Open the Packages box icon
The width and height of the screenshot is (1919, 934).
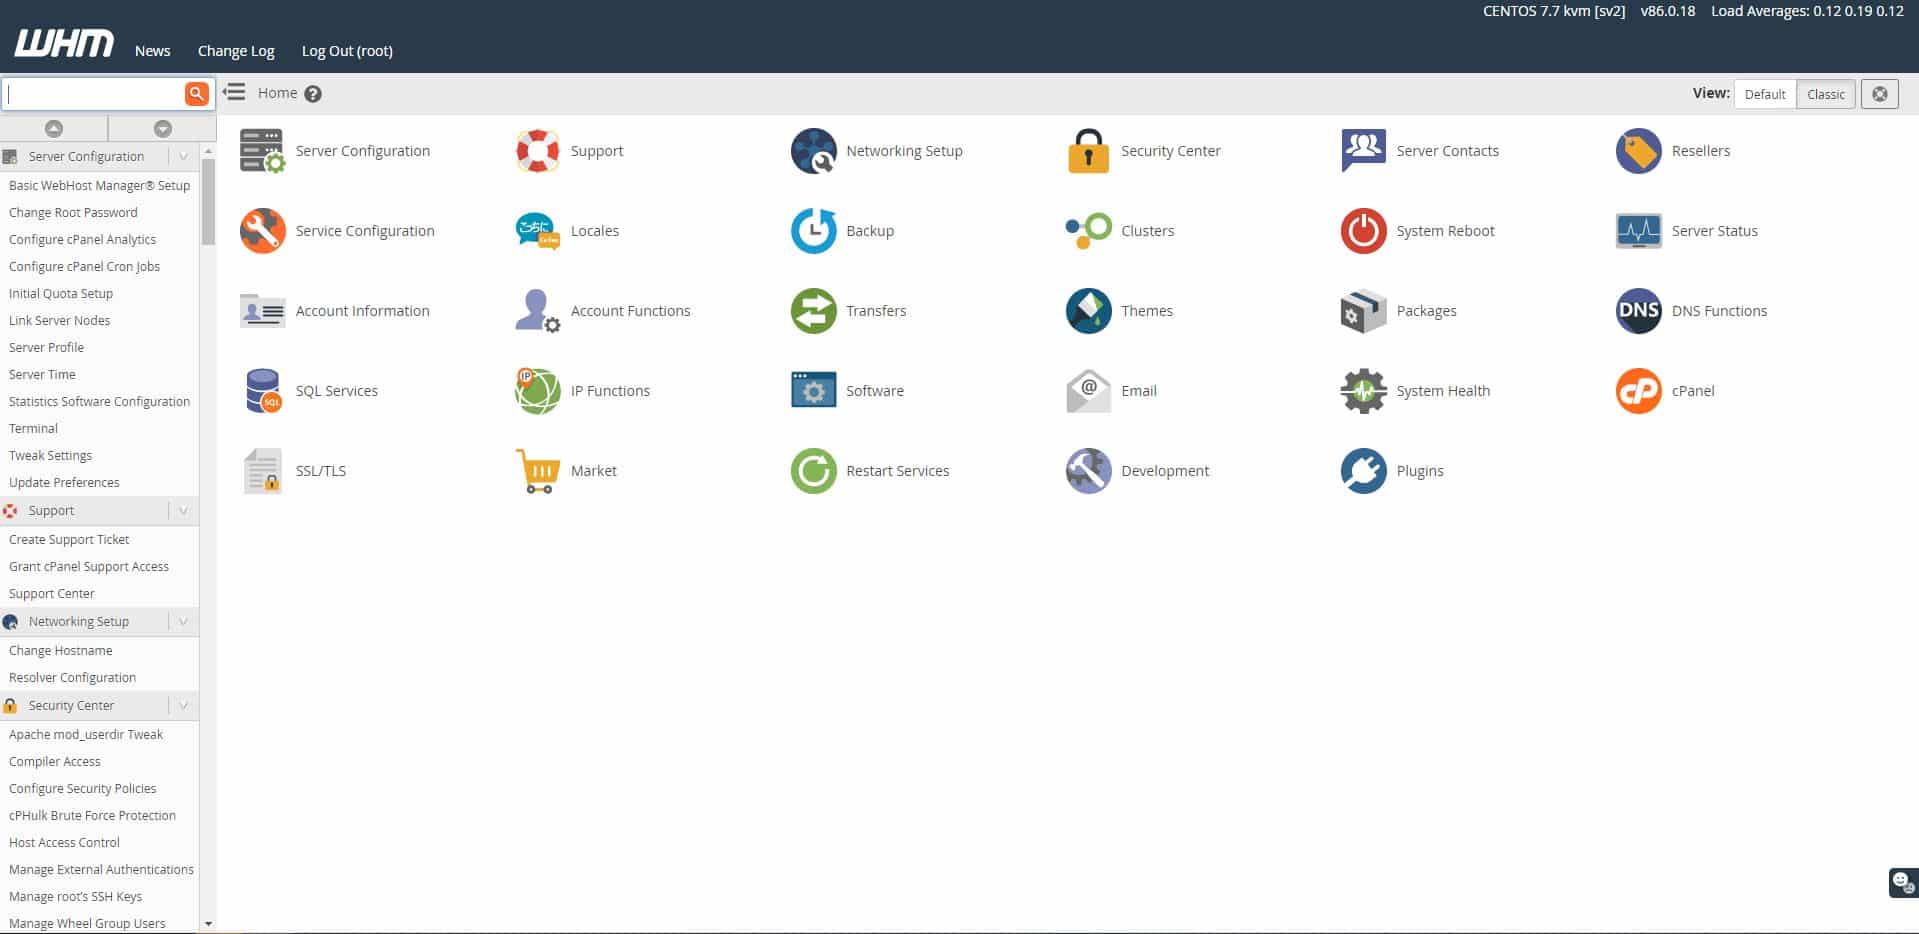(1363, 311)
